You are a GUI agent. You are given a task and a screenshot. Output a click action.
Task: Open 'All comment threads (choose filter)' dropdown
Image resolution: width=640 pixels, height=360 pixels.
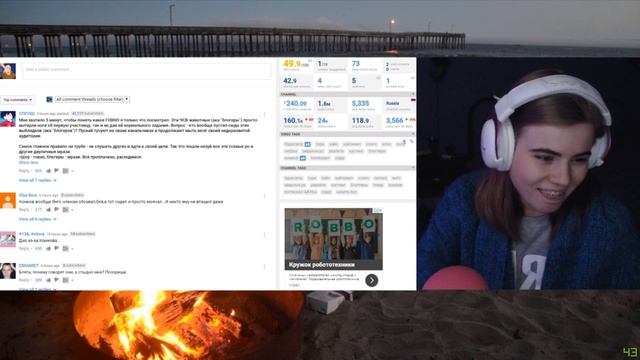click(x=92, y=99)
